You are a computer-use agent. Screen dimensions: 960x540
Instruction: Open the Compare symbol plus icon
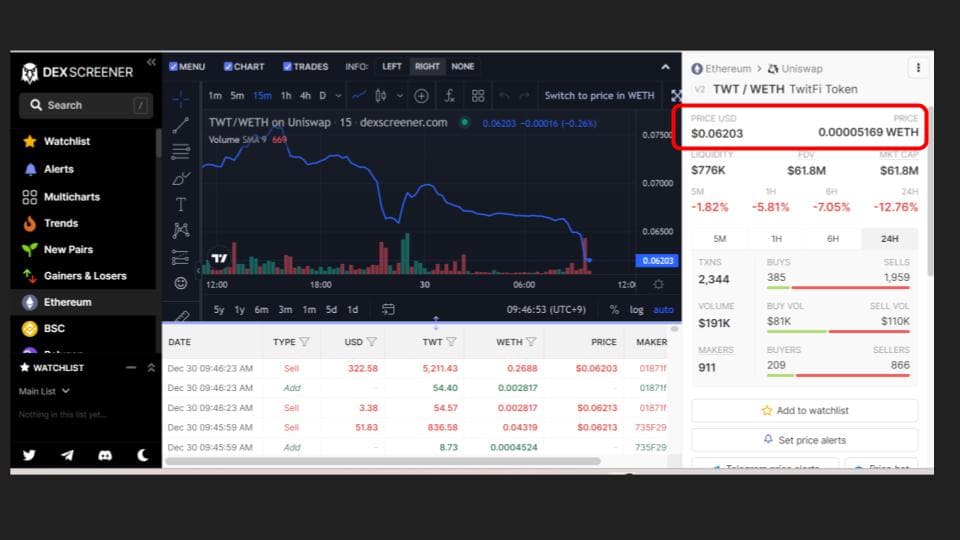pyautogui.click(x=421, y=96)
